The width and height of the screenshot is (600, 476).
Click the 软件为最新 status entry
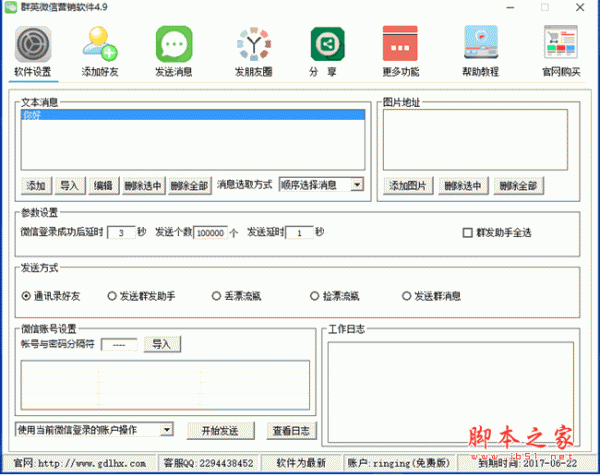[x=301, y=463]
